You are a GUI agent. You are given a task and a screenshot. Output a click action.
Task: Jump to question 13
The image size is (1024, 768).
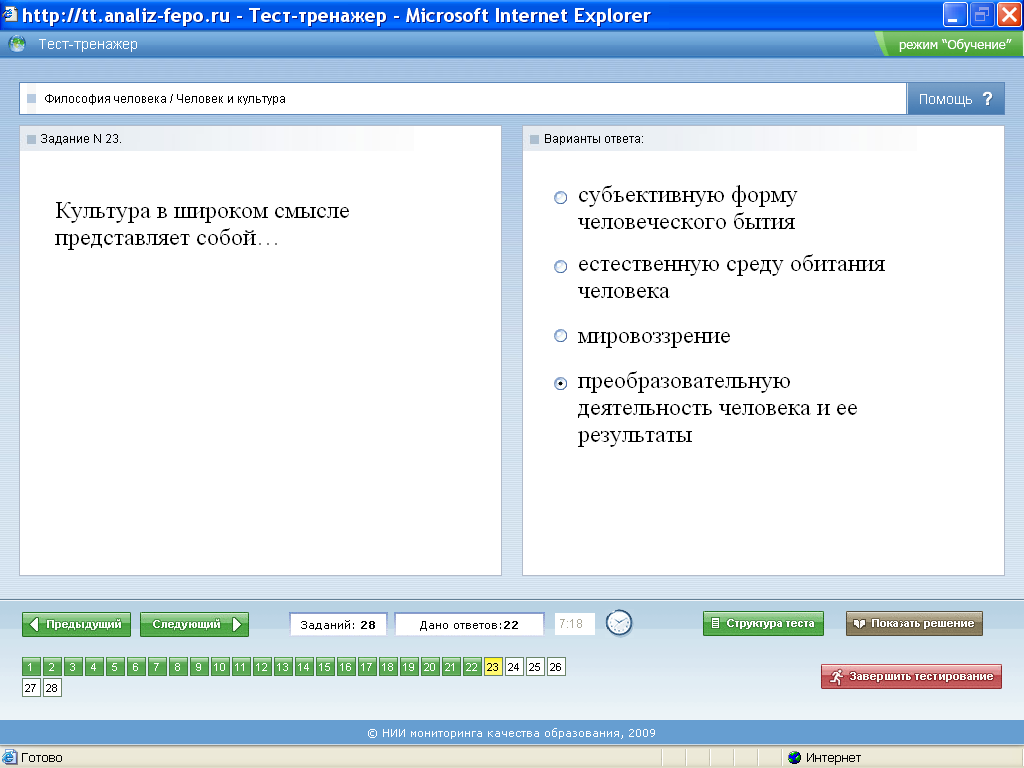coord(282,667)
